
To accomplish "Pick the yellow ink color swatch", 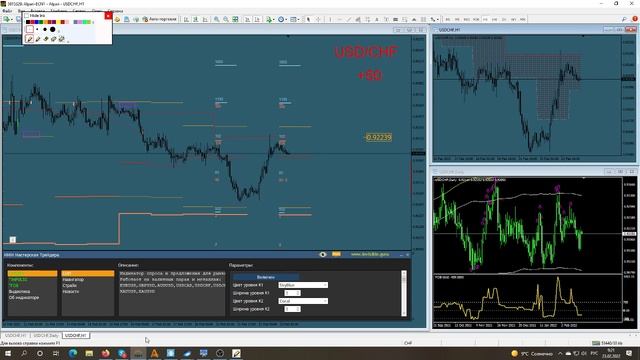I will [x=58, y=22].
